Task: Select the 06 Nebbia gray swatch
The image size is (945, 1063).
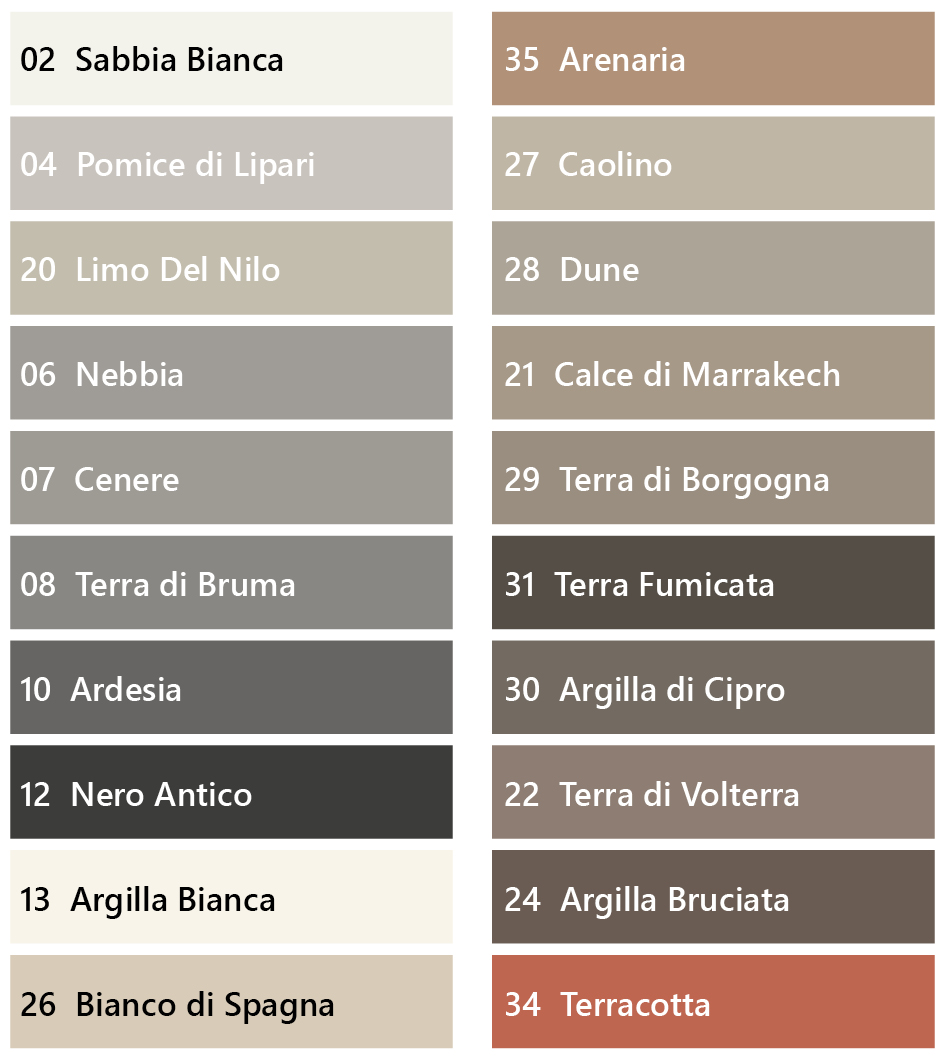Action: pos(231,373)
